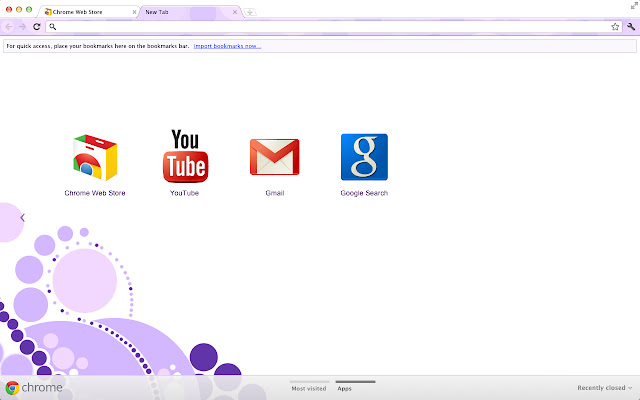
Task: Expand the Recently closed menu
Action: [604, 388]
